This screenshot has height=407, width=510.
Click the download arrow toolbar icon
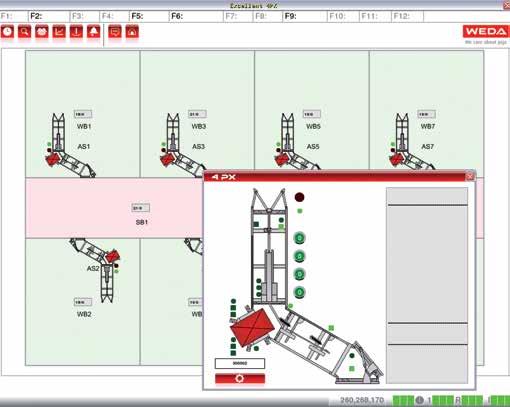click(x=76, y=32)
